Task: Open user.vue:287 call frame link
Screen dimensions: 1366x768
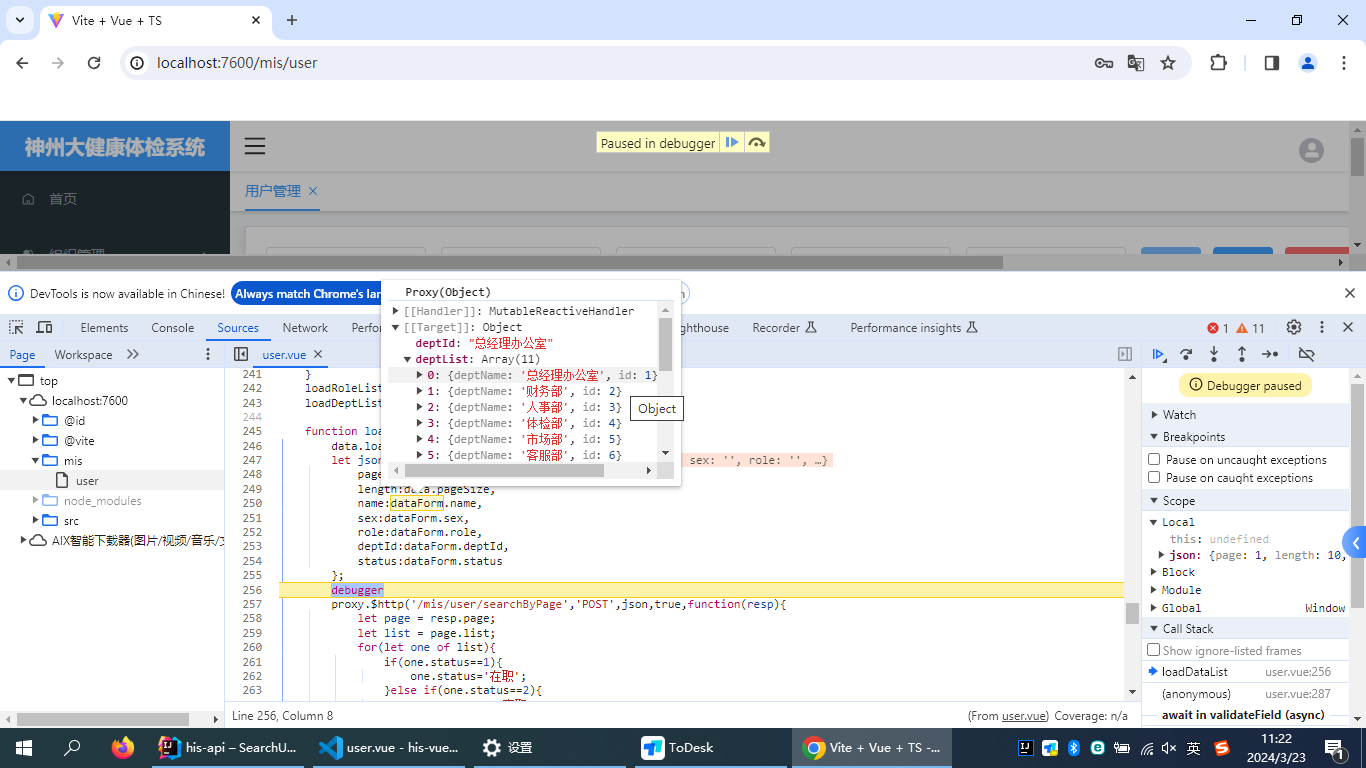Action: [1298, 694]
